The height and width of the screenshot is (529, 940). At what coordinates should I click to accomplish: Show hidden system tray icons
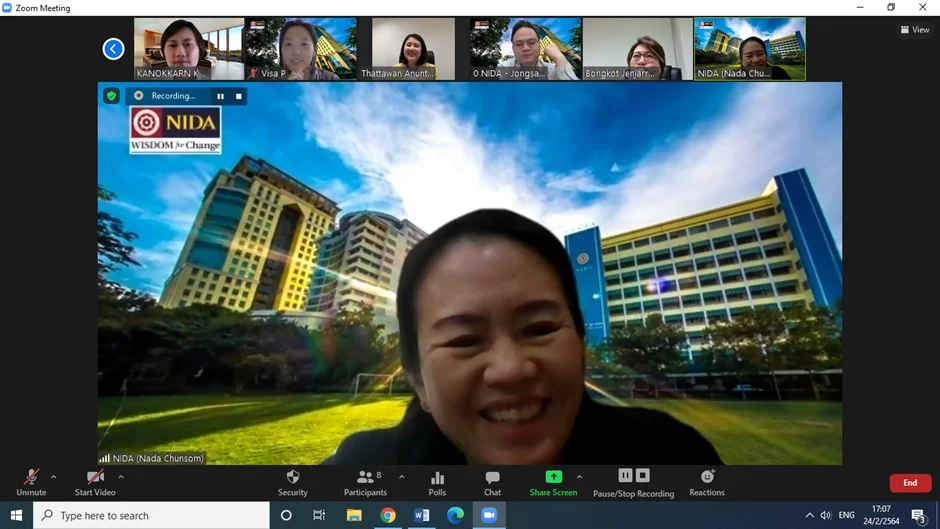[809, 515]
